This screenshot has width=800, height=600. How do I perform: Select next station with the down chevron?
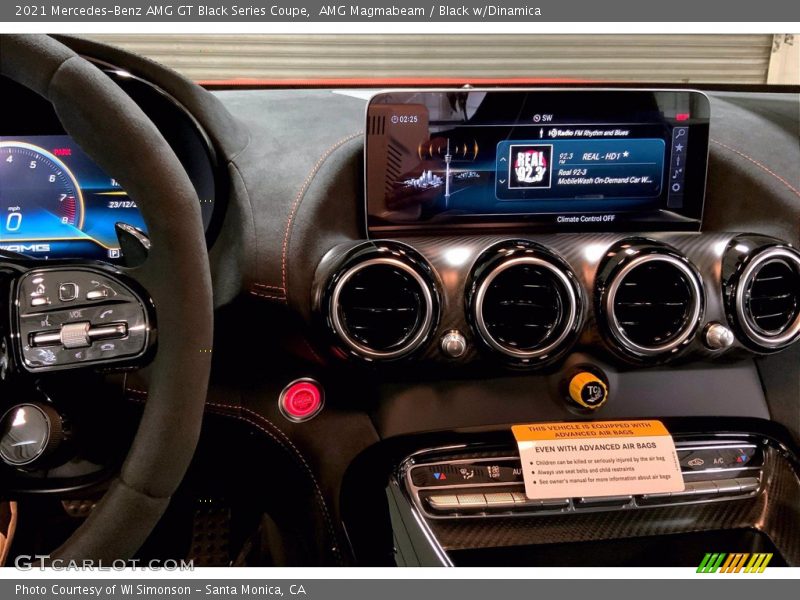coord(502,181)
